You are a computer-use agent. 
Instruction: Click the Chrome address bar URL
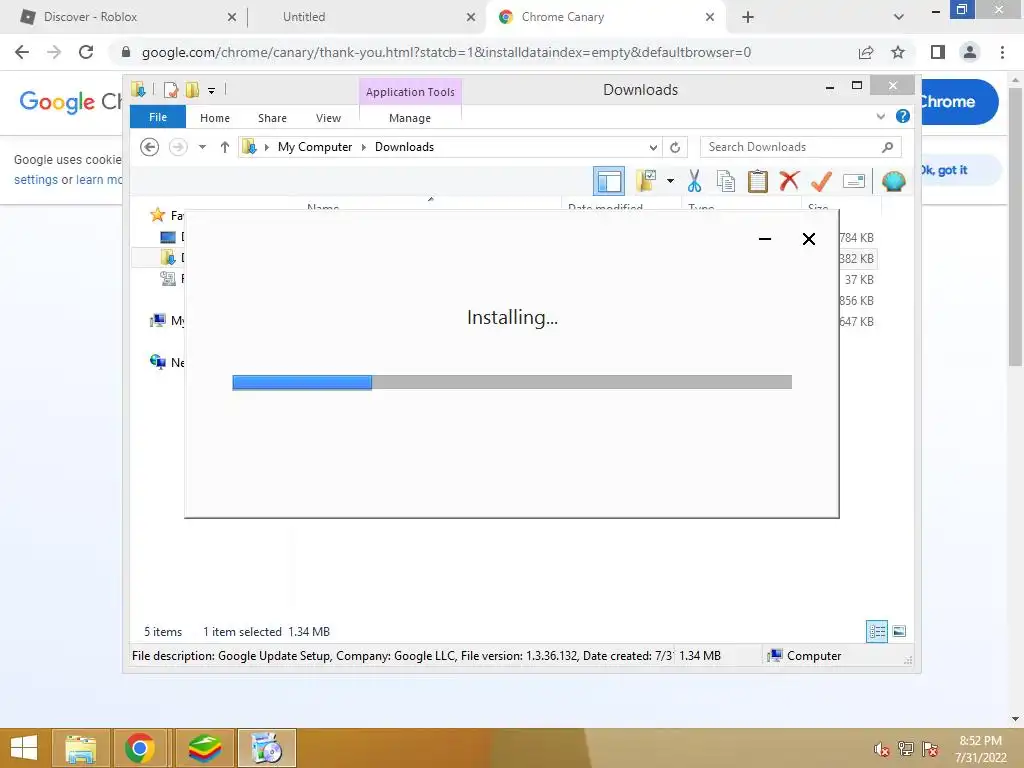(446, 52)
